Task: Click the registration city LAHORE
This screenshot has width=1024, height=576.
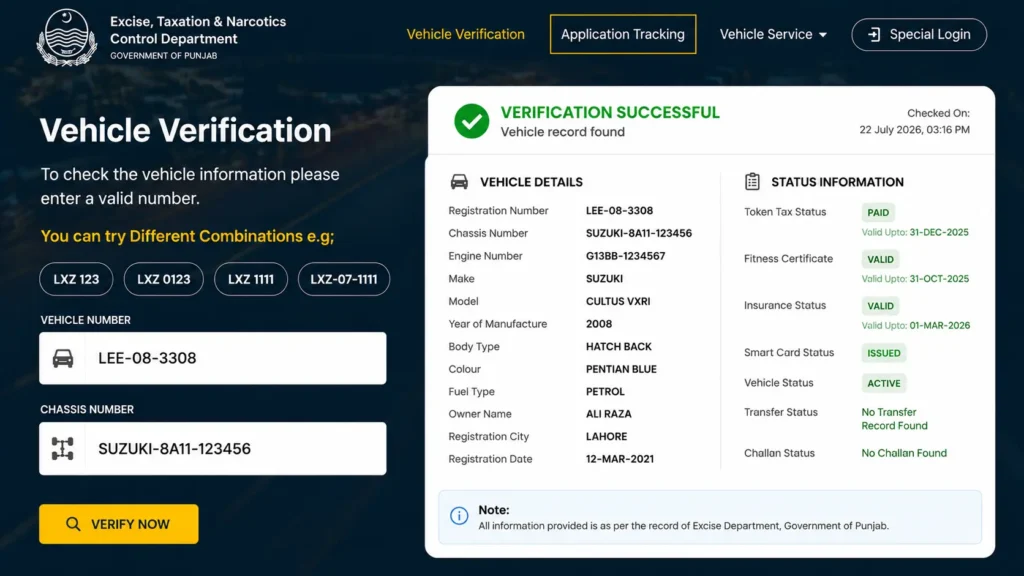Action: tap(606, 436)
